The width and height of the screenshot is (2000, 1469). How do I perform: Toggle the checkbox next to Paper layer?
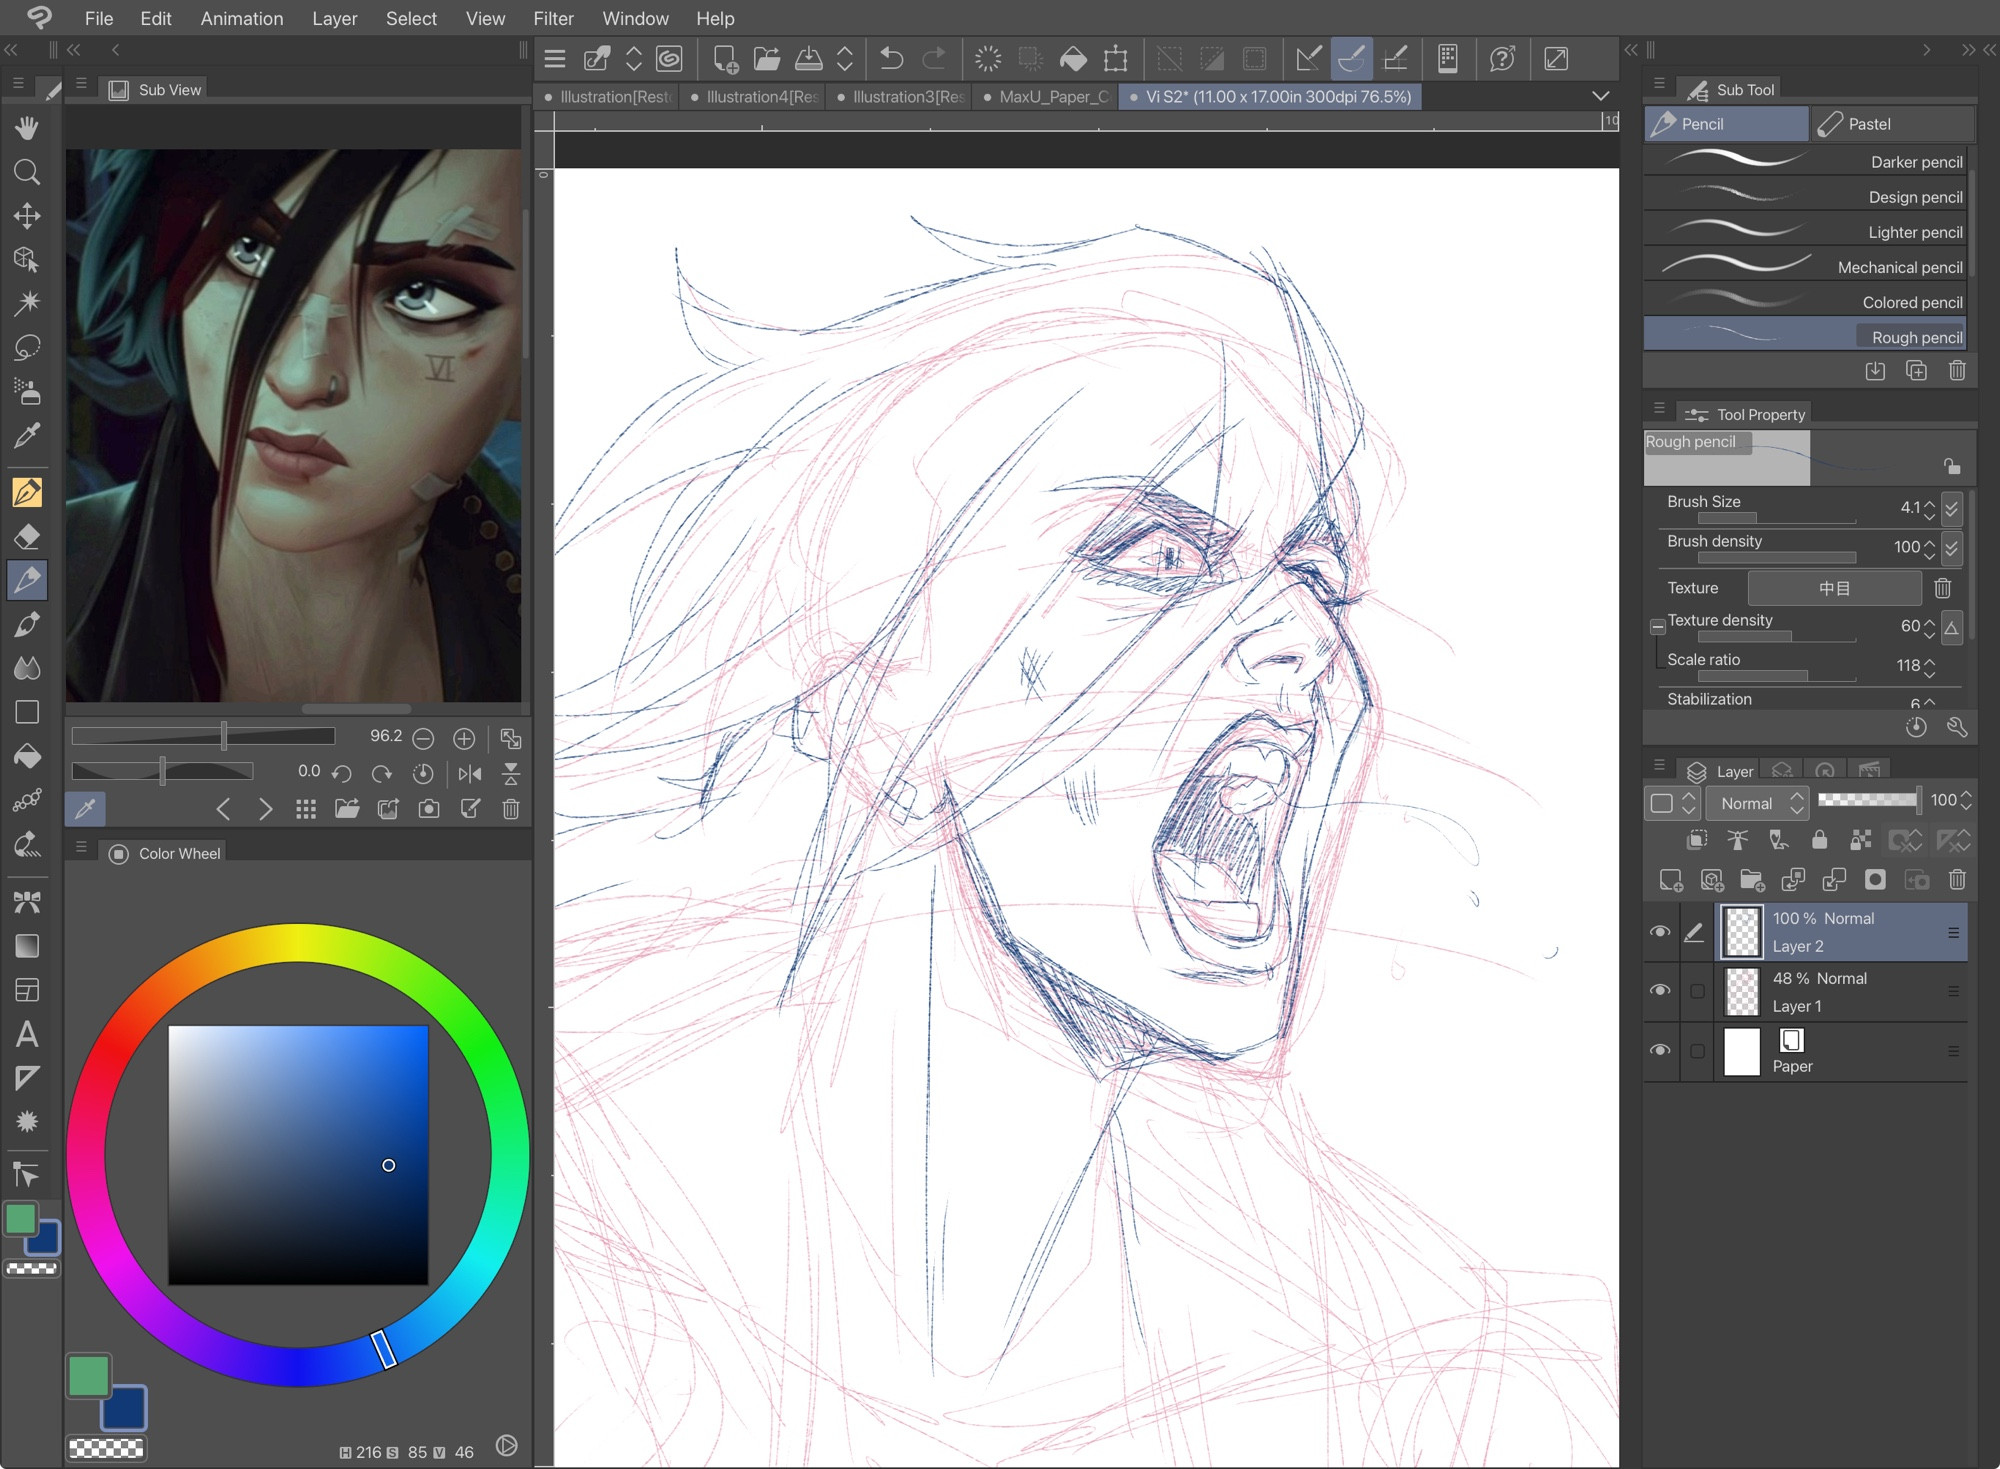[x=1697, y=1051]
